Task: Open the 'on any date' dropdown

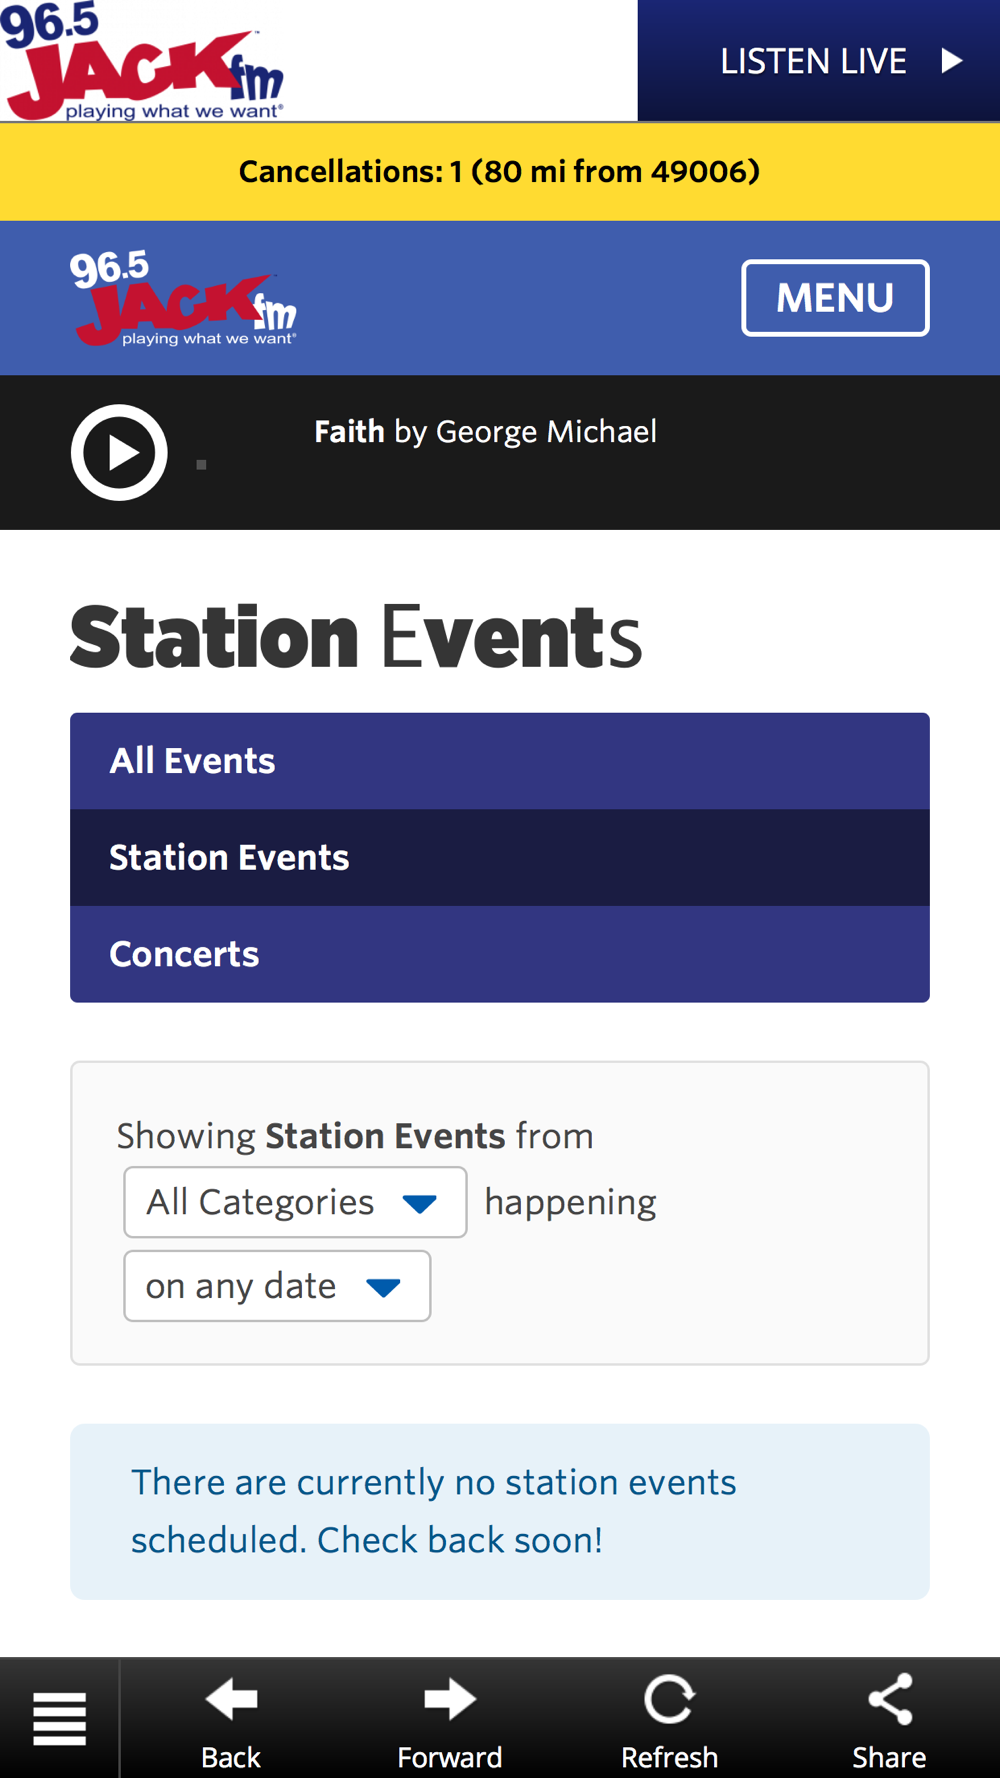Action: (277, 1286)
